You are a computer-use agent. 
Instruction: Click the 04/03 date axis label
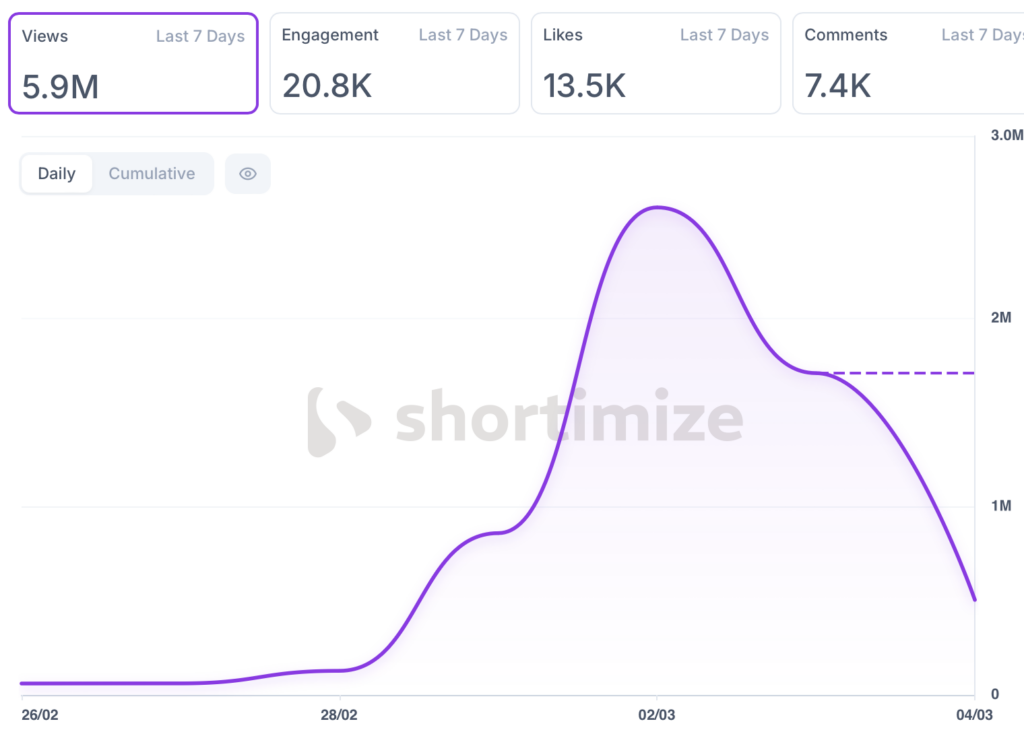click(x=973, y=715)
